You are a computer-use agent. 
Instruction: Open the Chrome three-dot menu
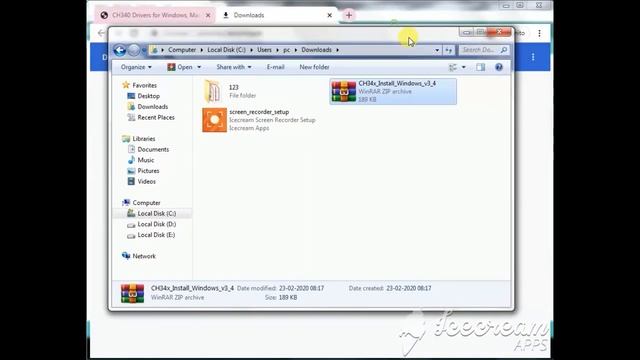[539, 33]
